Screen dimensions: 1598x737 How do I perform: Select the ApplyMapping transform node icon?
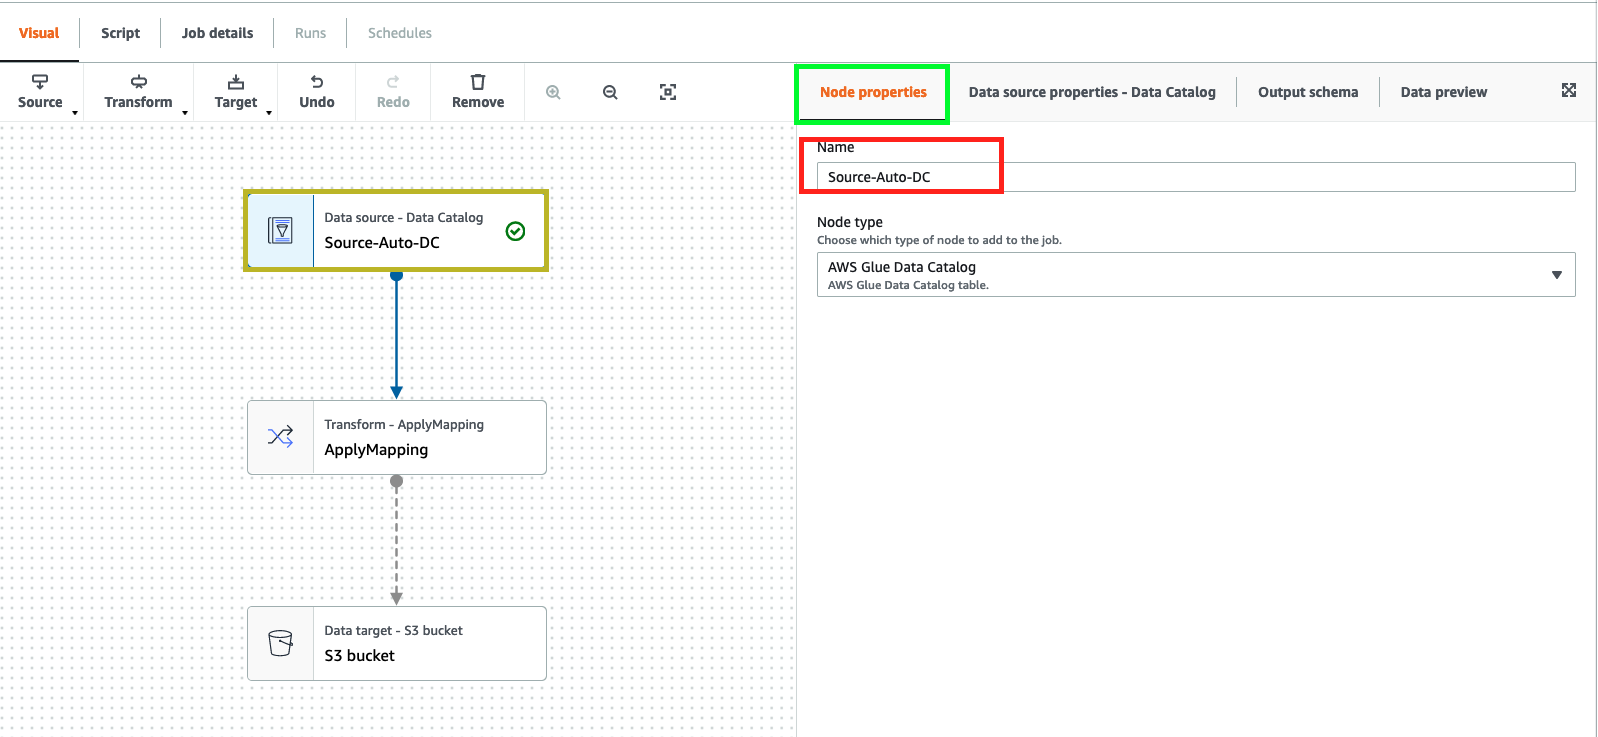pos(281,437)
